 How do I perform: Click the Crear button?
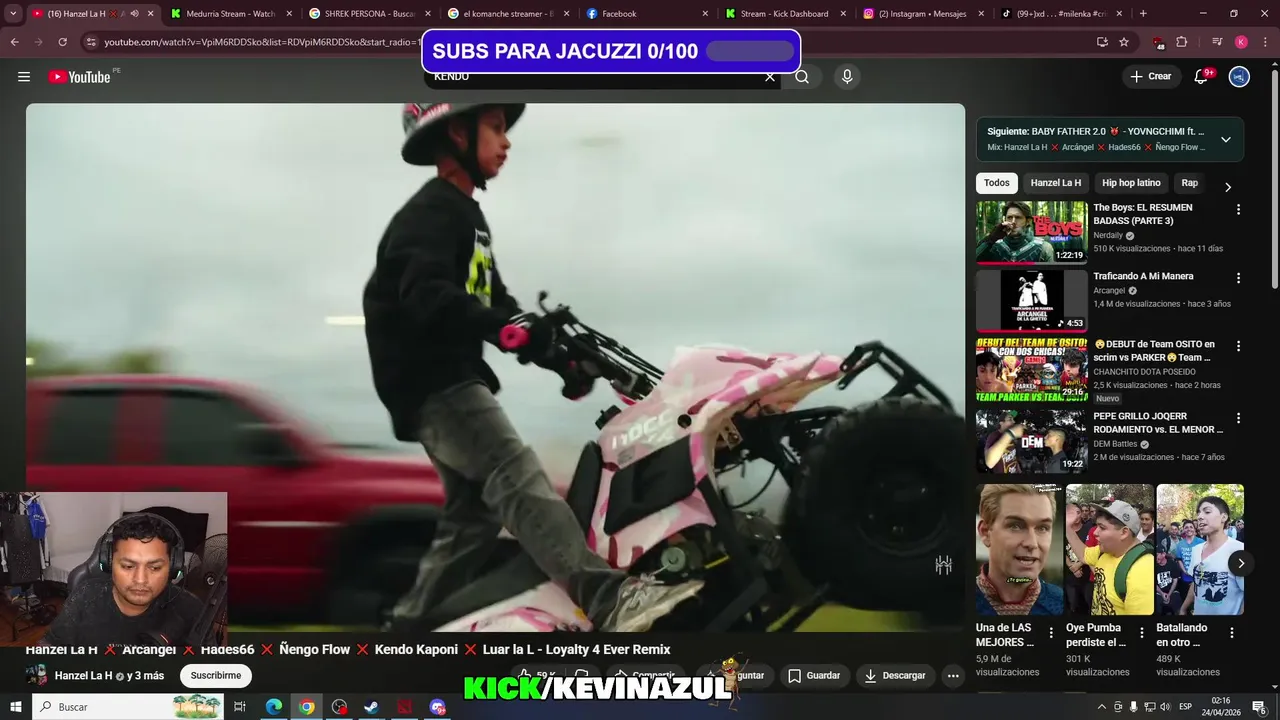pyautogui.click(x=1151, y=77)
